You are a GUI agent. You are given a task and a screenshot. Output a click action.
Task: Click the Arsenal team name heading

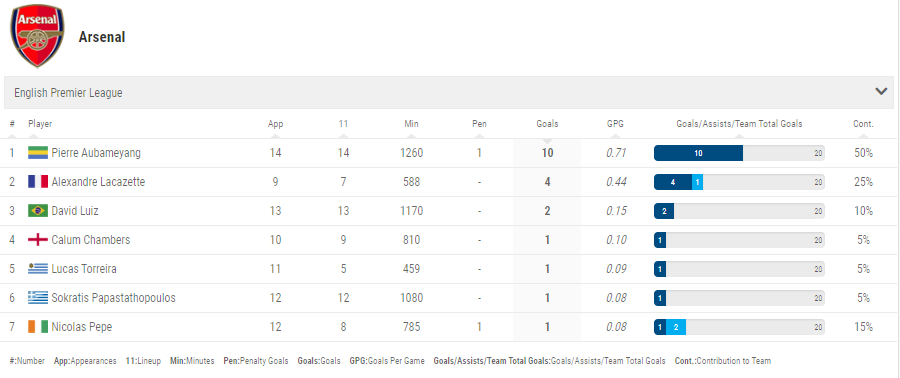102,37
